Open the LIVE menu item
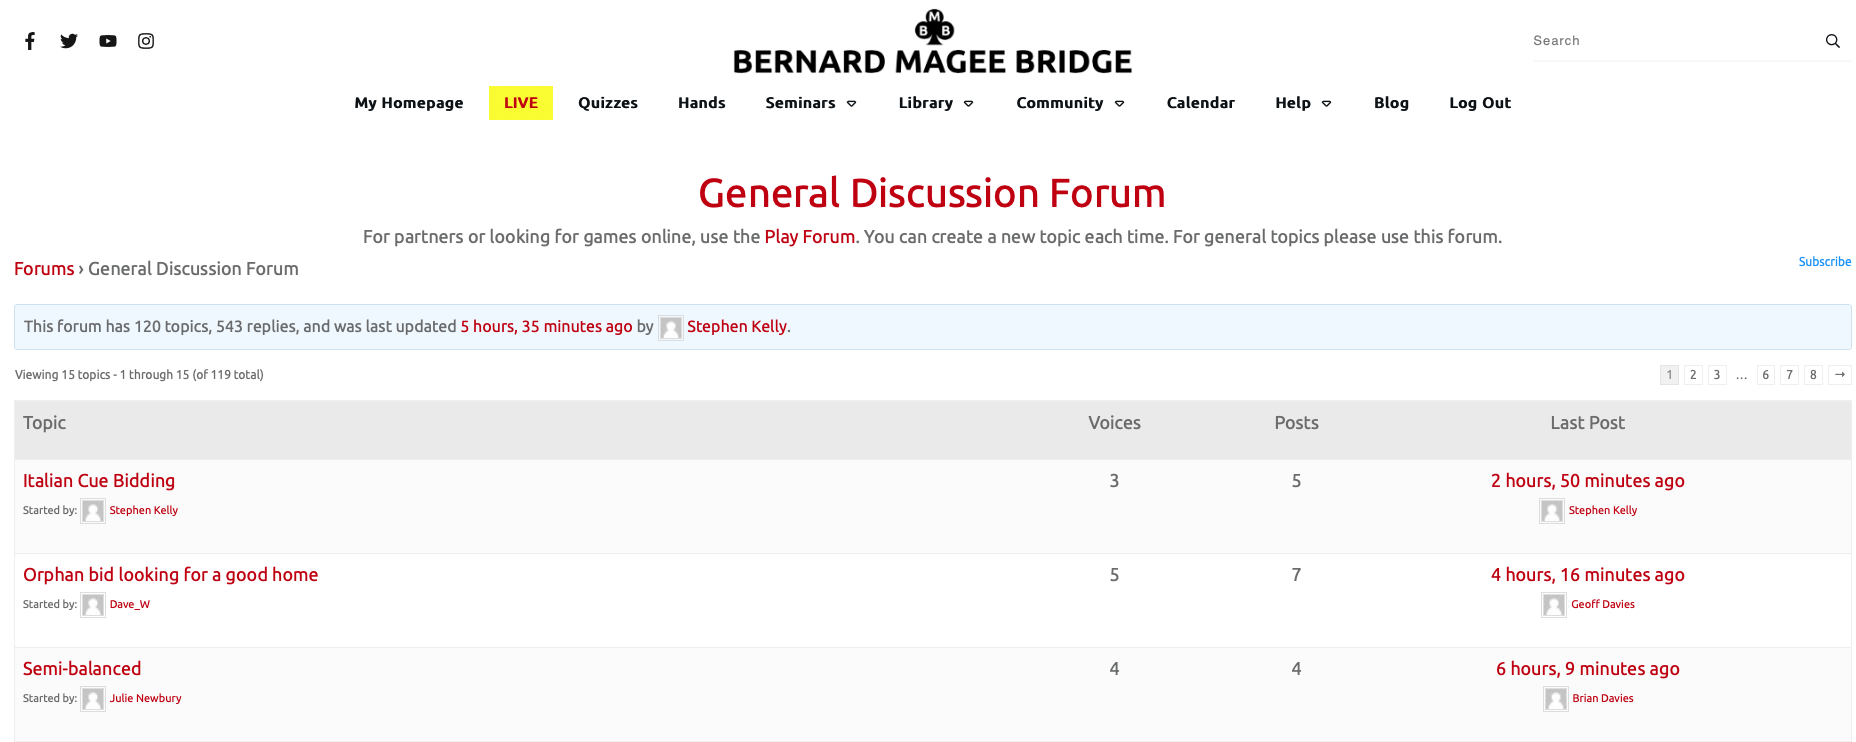 [x=521, y=103]
